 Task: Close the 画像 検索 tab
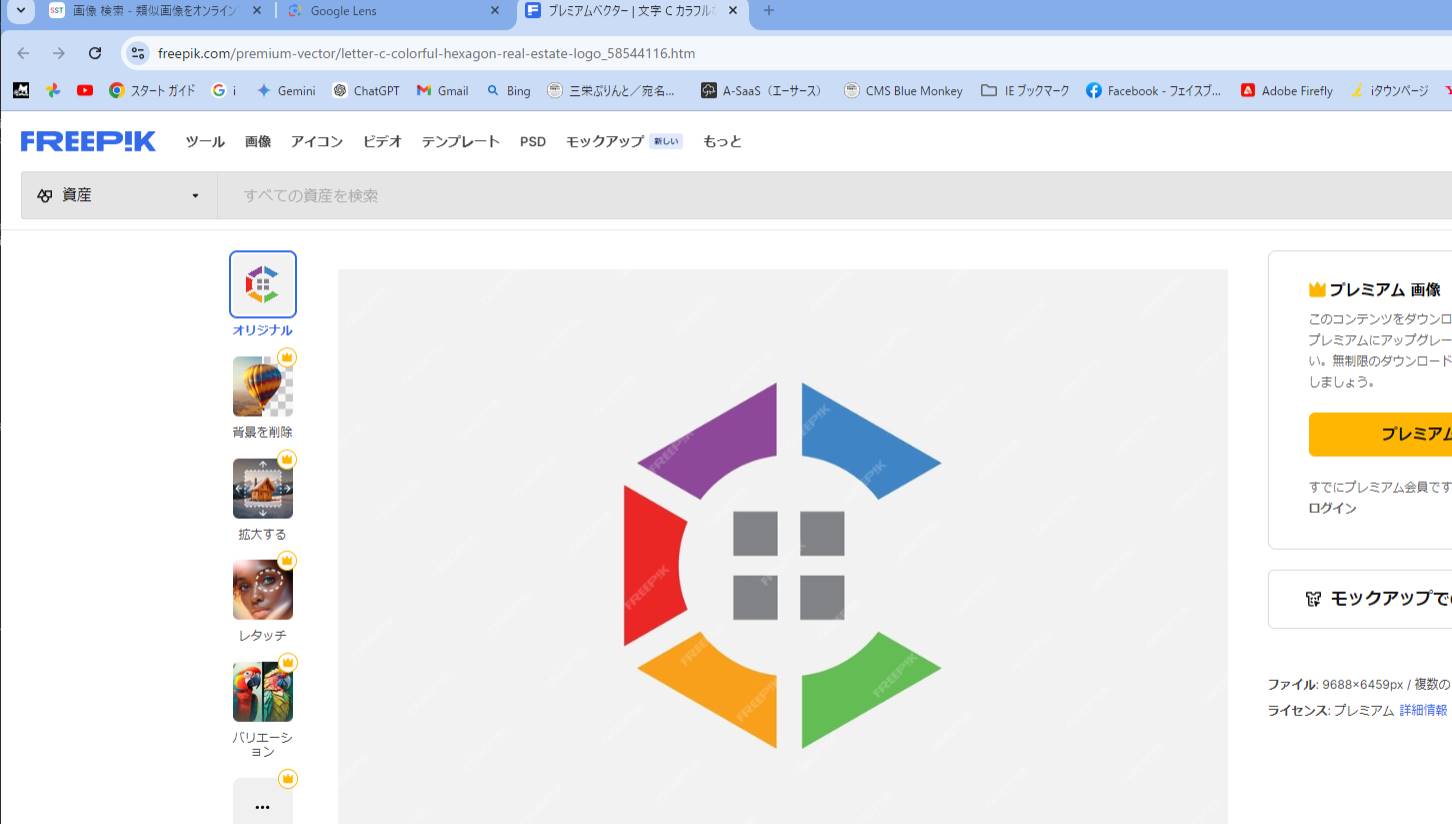[257, 11]
